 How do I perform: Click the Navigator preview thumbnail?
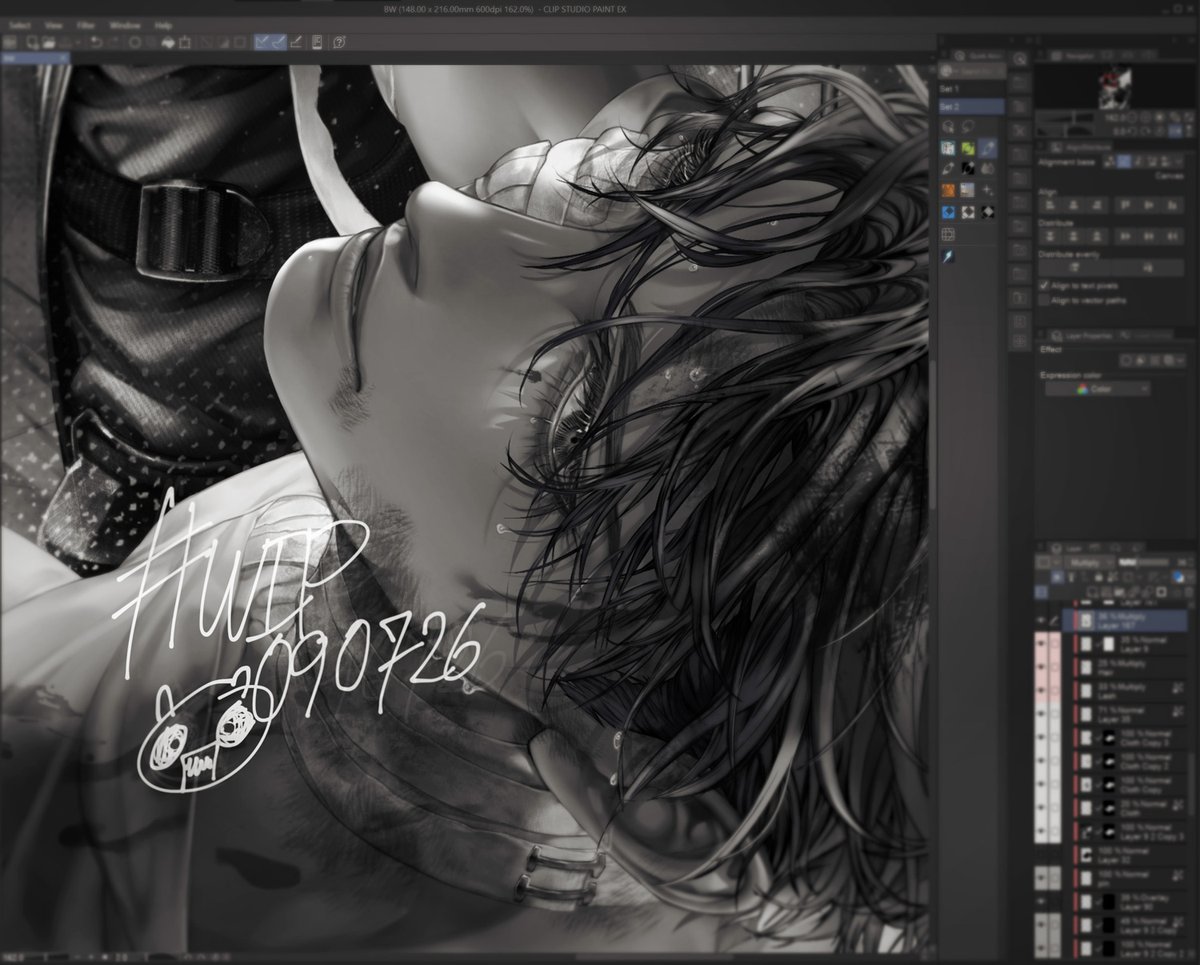pyautogui.click(x=1116, y=87)
